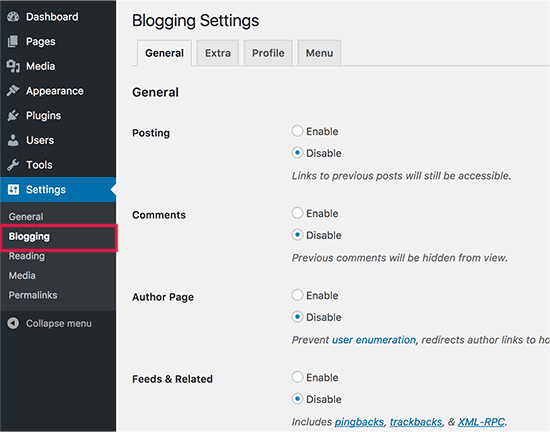This screenshot has width=550, height=432.
Task: Open Pages via its stacked-pages icon
Action: [x=13, y=41]
